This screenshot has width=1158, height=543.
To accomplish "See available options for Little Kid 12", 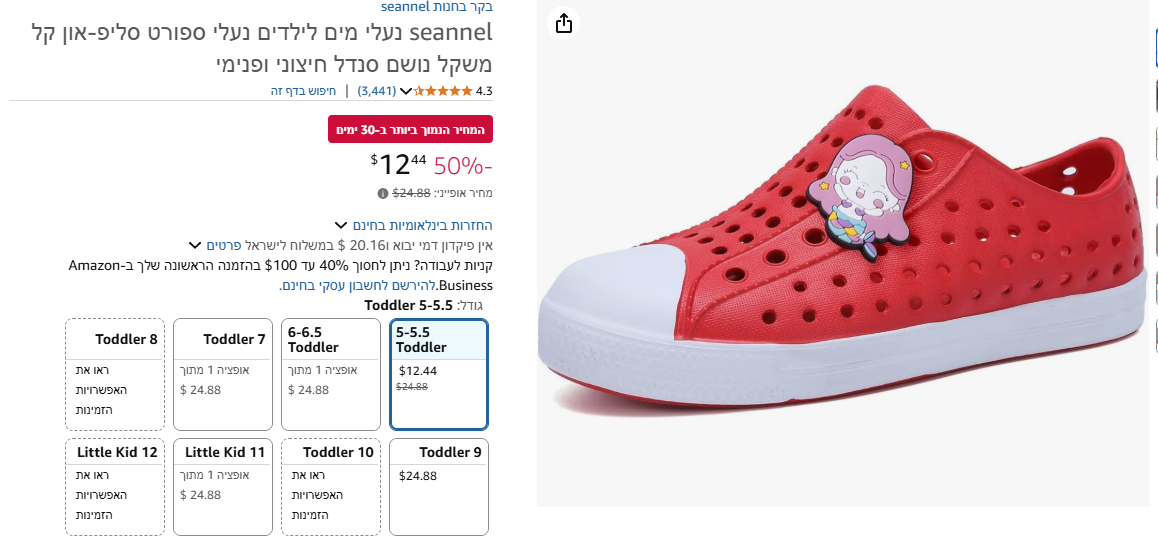I will 115,487.
